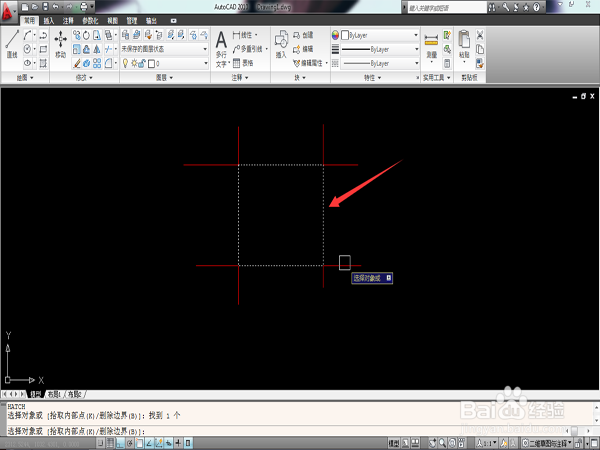
Task: Open the linetype ByLayer dropdown
Action: coord(379,63)
